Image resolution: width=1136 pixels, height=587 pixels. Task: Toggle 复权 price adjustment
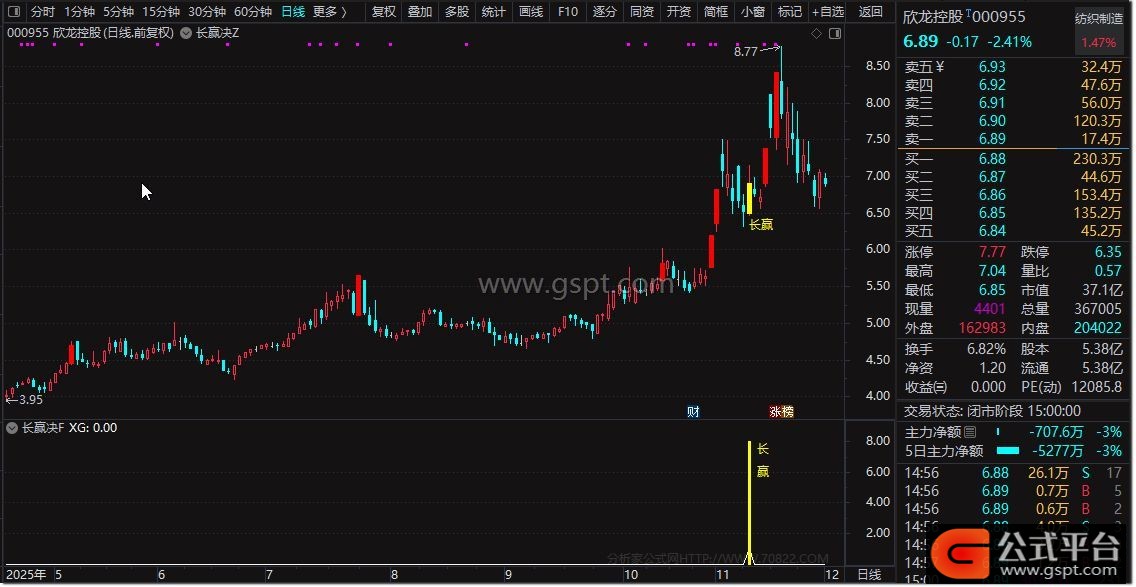383,12
